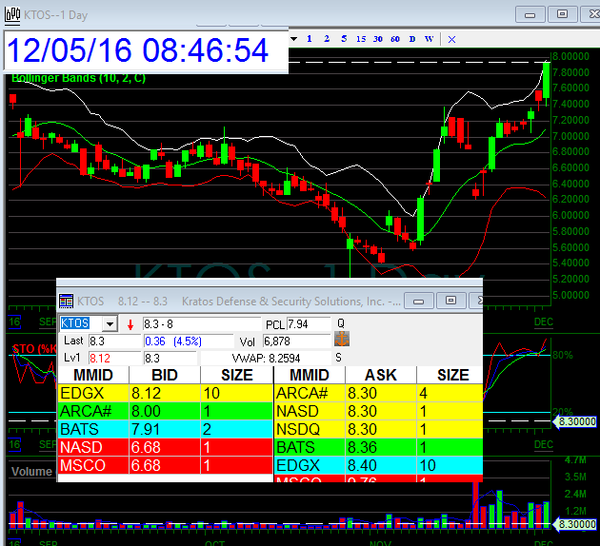Viewport: 600px width, 546px height.
Task: Select the 60-minute timeframe
Action: tap(395, 39)
